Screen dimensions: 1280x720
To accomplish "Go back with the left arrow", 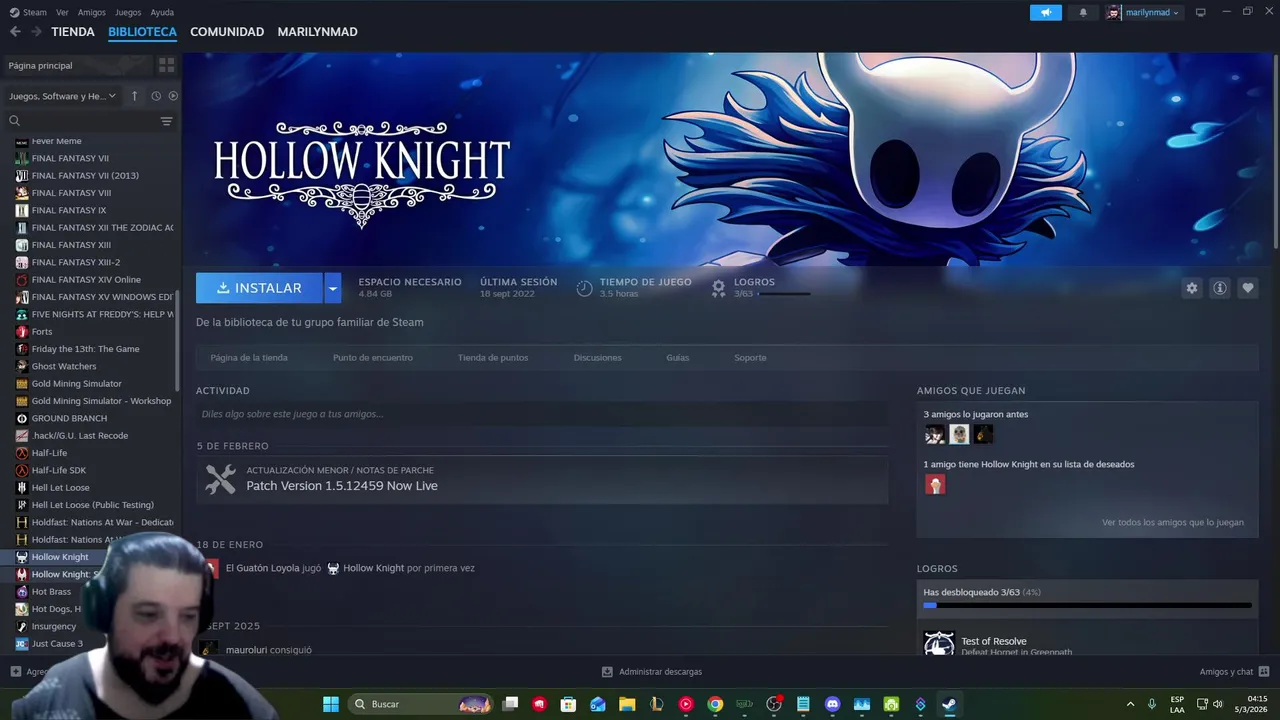I will click(15, 32).
